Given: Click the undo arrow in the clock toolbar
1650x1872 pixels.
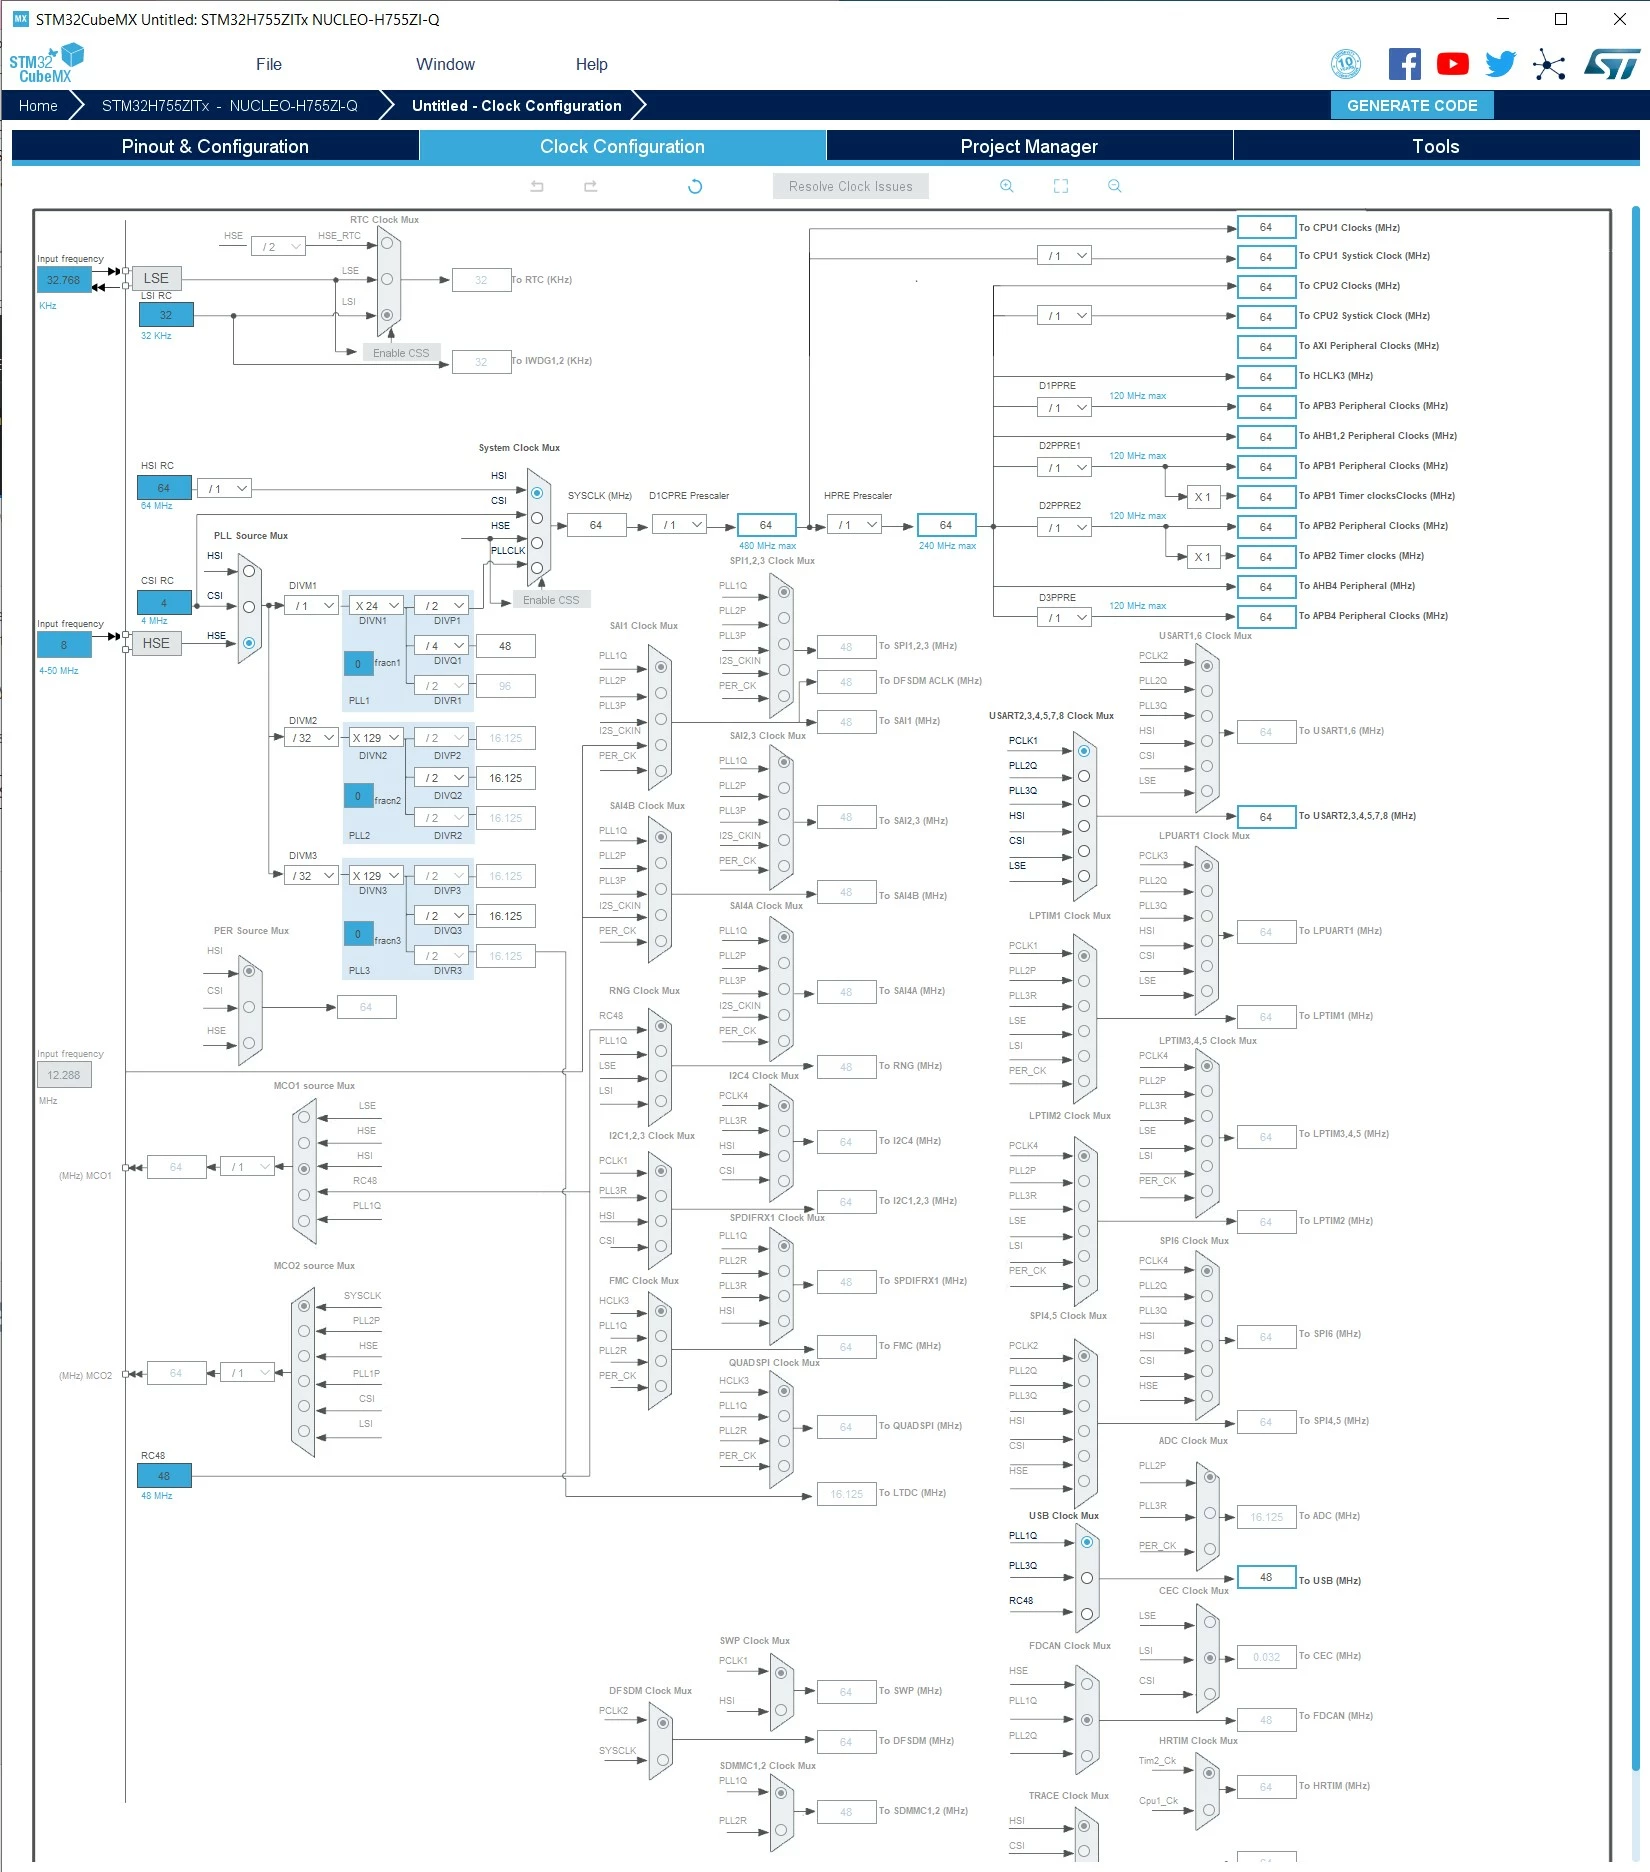Looking at the screenshot, I should pyautogui.click(x=537, y=186).
